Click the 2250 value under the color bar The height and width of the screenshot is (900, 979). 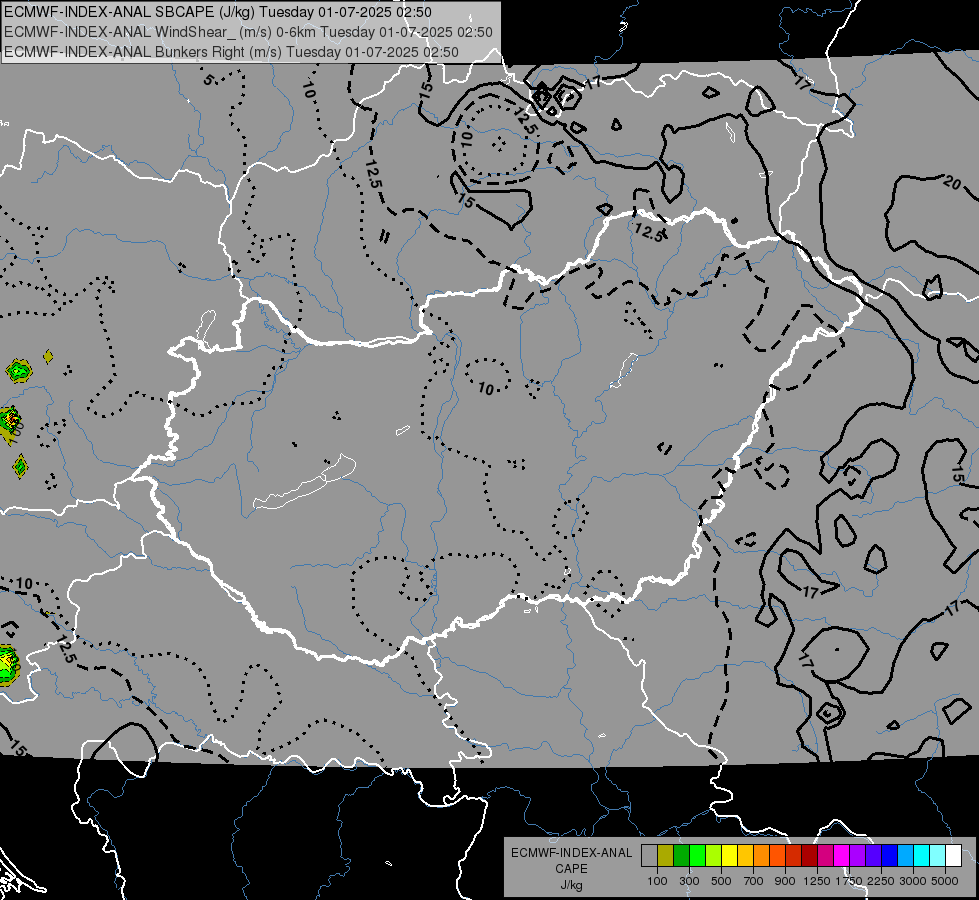[x=881, y=881]
